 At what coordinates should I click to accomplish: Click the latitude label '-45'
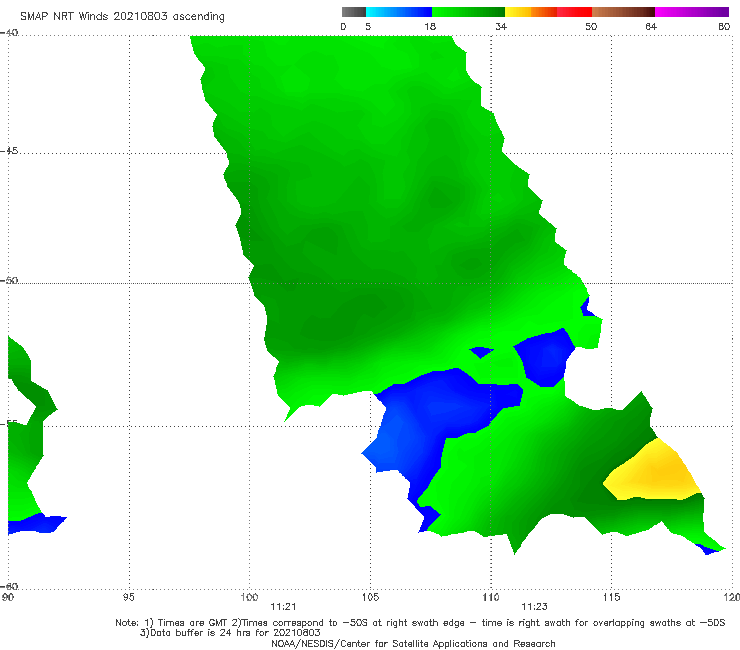coord(9,151)
